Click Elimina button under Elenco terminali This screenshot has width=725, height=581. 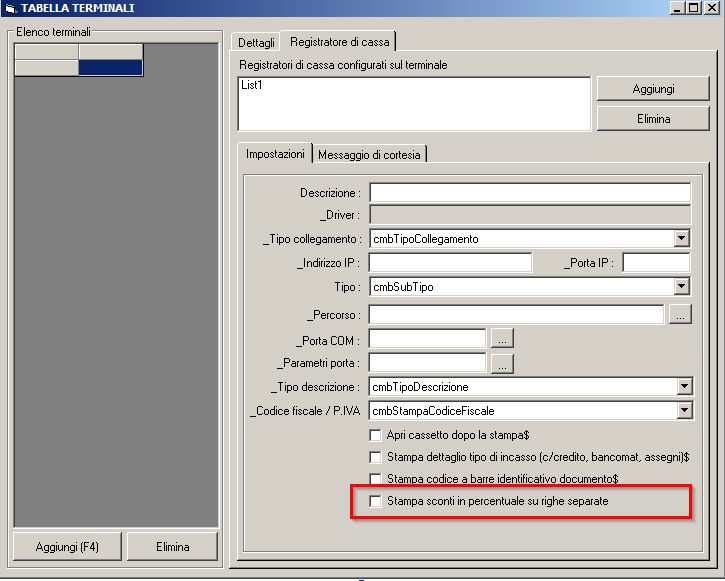point(172,547)
